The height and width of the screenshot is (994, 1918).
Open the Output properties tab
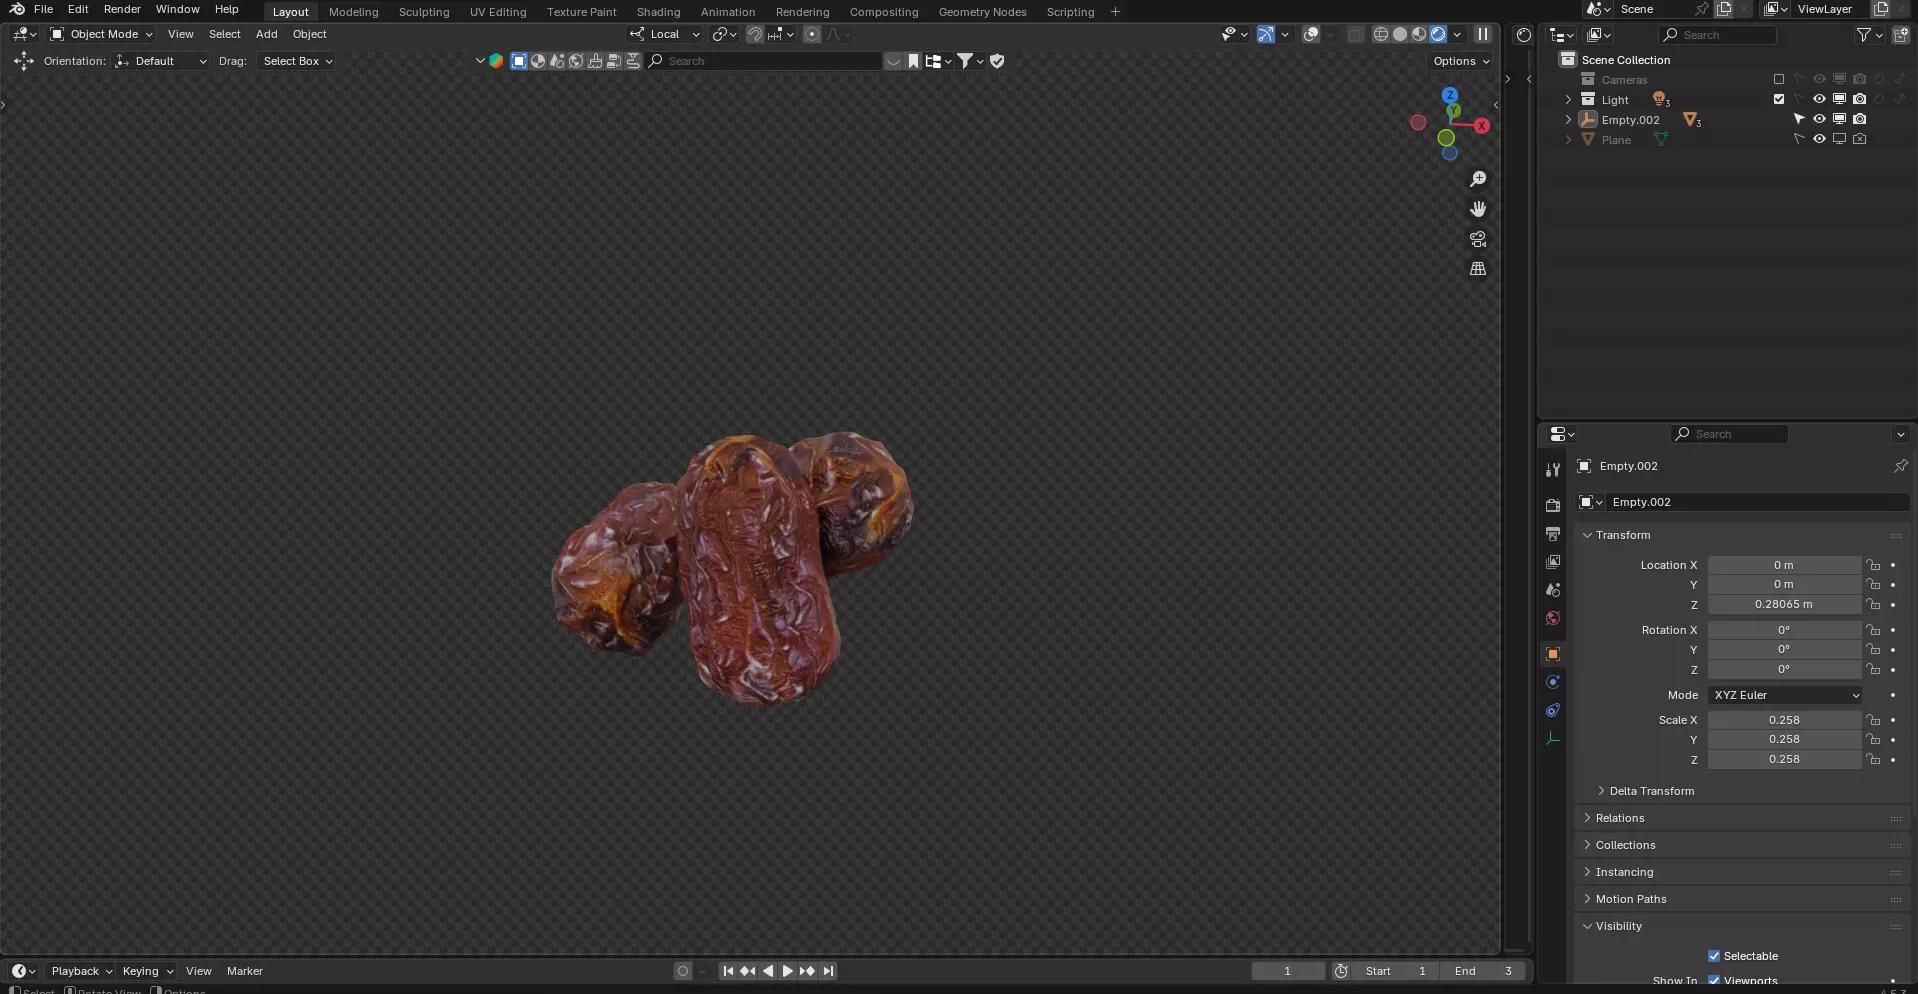click(x=1552, y=534)
